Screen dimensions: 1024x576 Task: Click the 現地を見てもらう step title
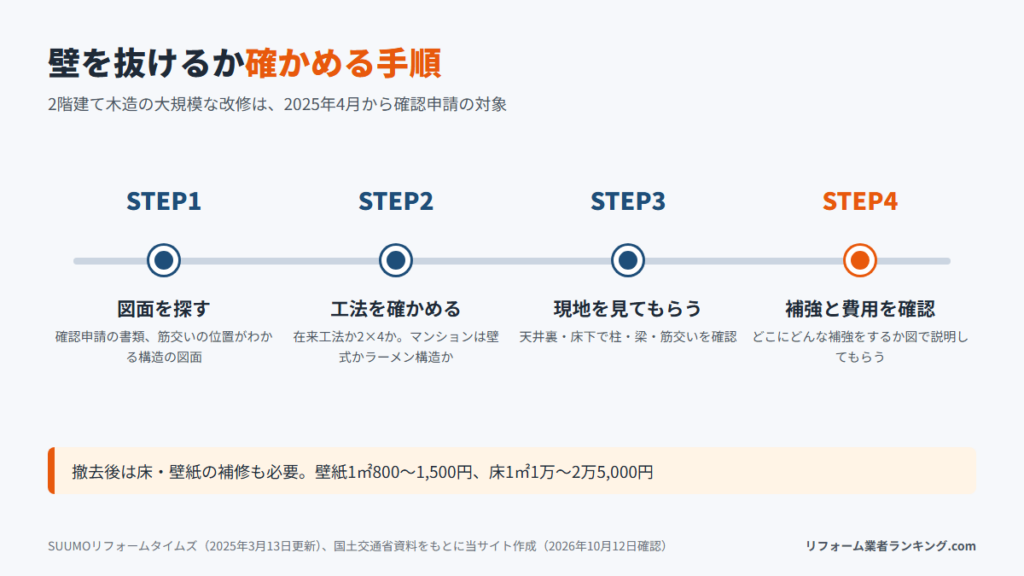[x=628, y=308]
